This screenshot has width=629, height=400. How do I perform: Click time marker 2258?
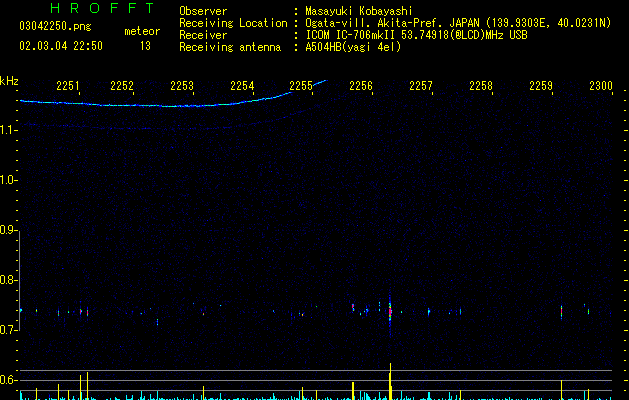point(481,86)
